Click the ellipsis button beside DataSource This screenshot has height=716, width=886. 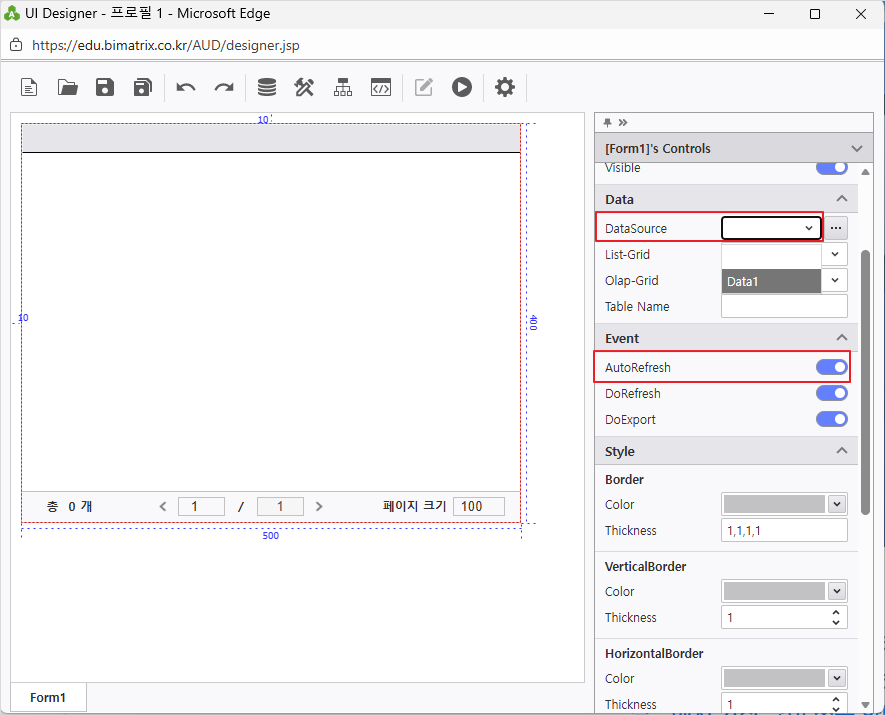pyautogui.click(x=836, y=228)
